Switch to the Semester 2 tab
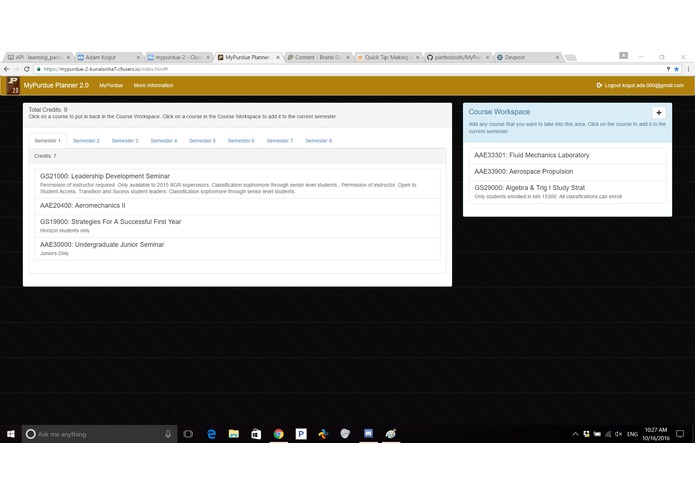 (x=86, y=141)
